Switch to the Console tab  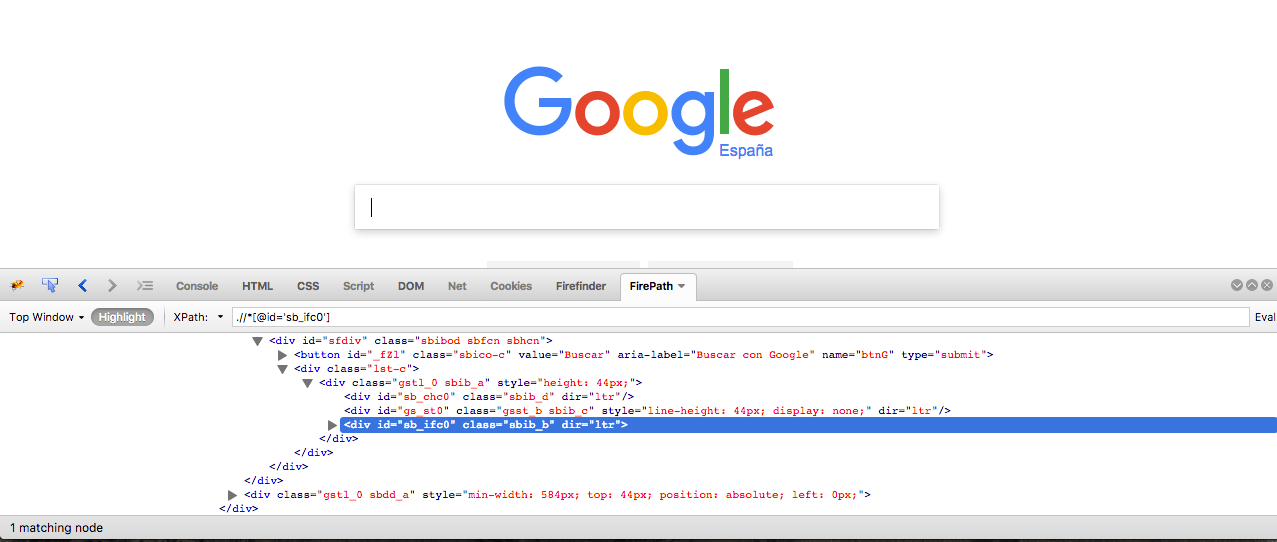point(197,286)
